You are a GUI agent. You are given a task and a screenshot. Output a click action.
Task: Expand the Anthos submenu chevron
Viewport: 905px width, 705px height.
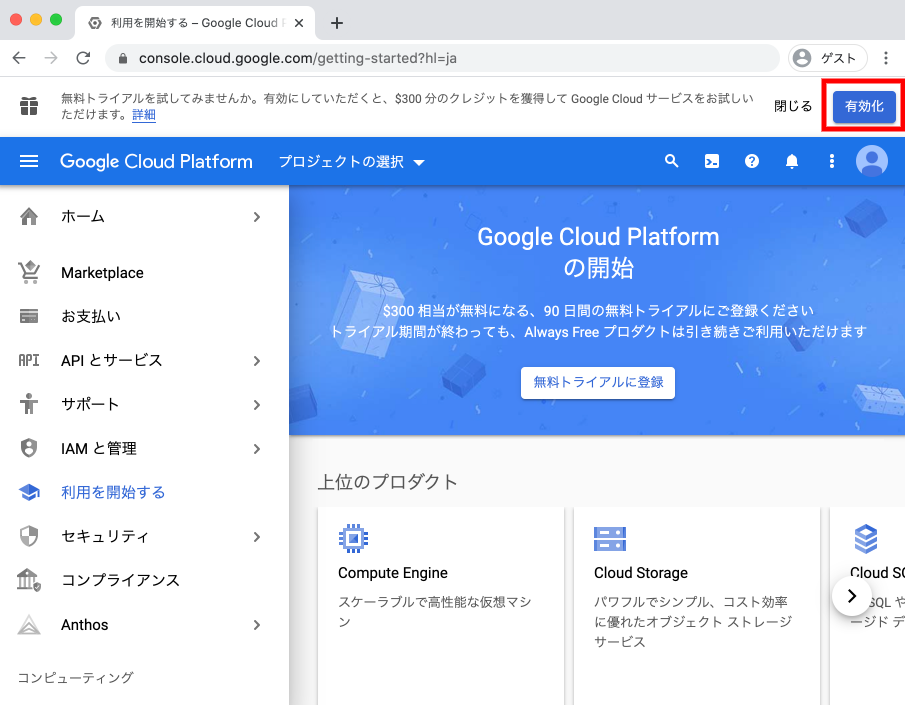(257, 625)
